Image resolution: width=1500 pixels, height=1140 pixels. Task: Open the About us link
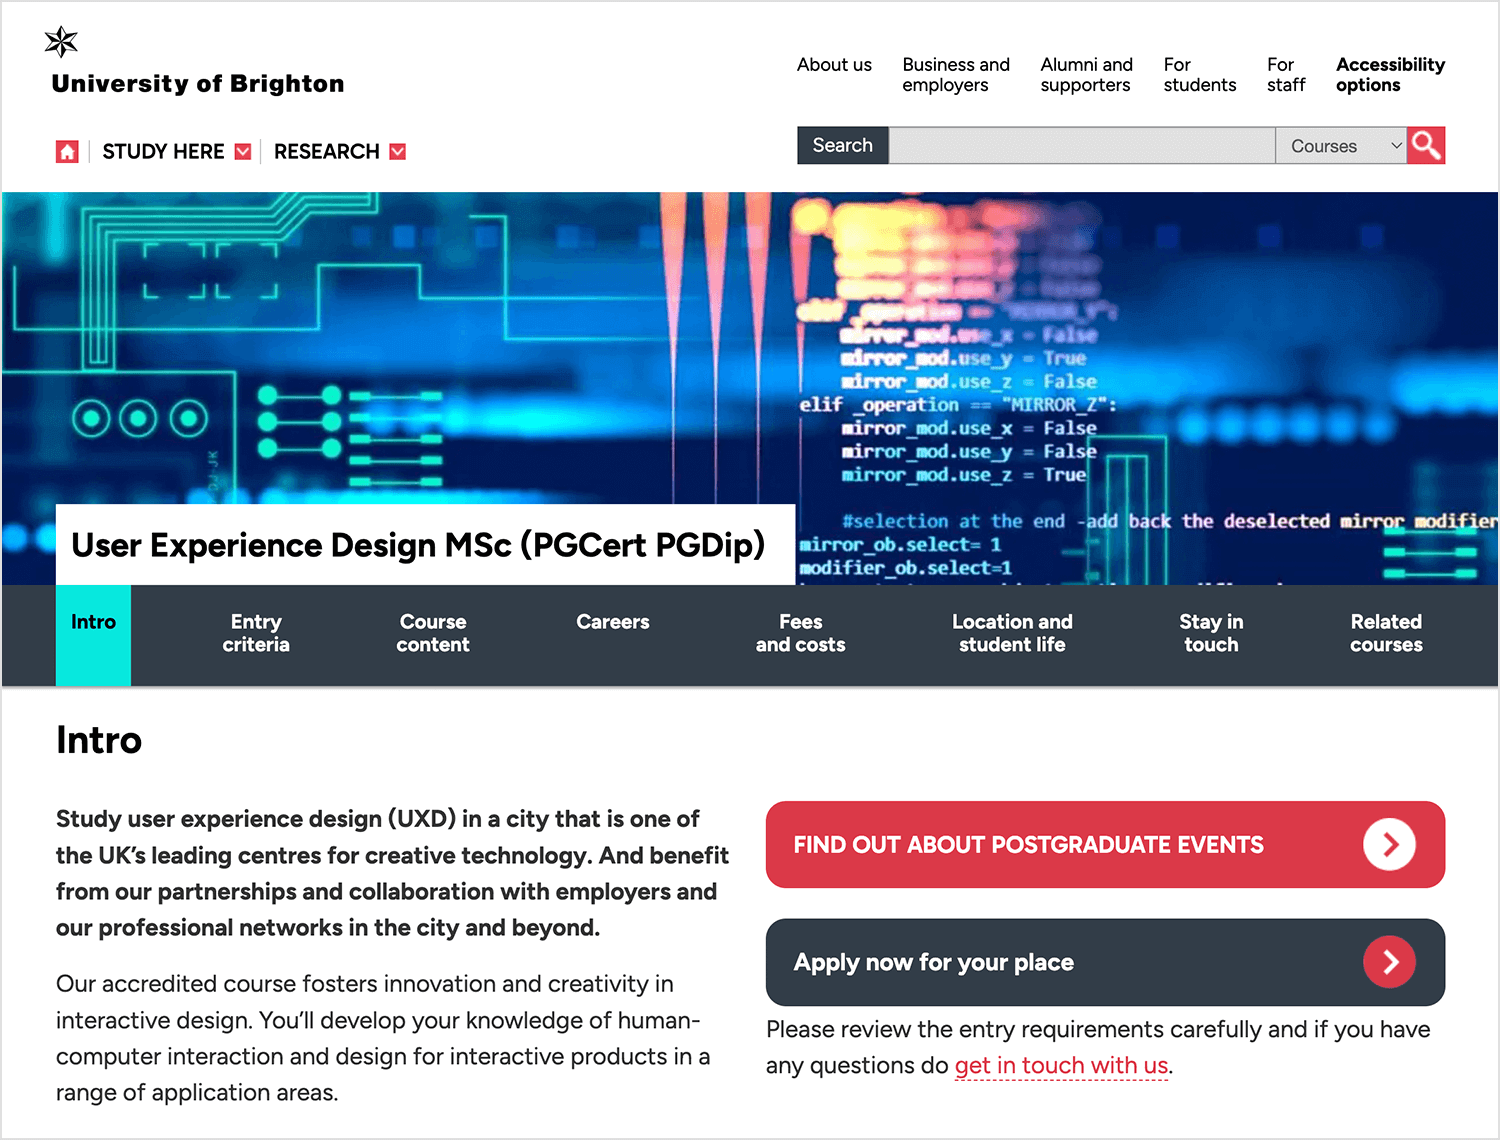[834, 65]
